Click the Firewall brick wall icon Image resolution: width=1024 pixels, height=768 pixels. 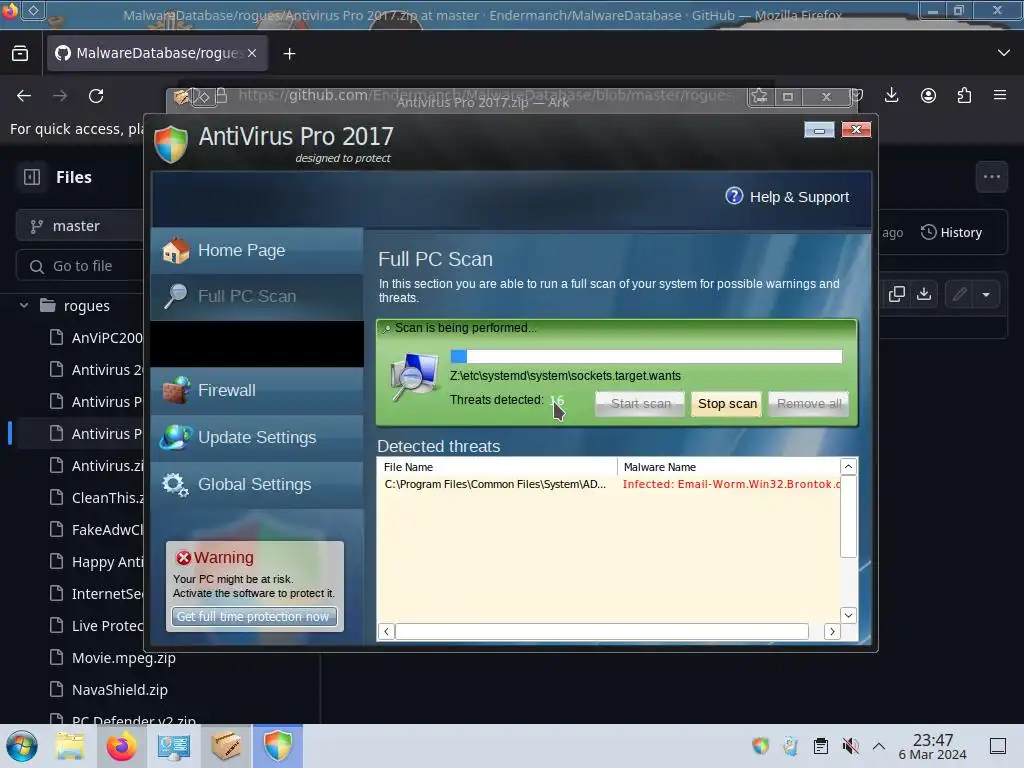pos(175,391)
